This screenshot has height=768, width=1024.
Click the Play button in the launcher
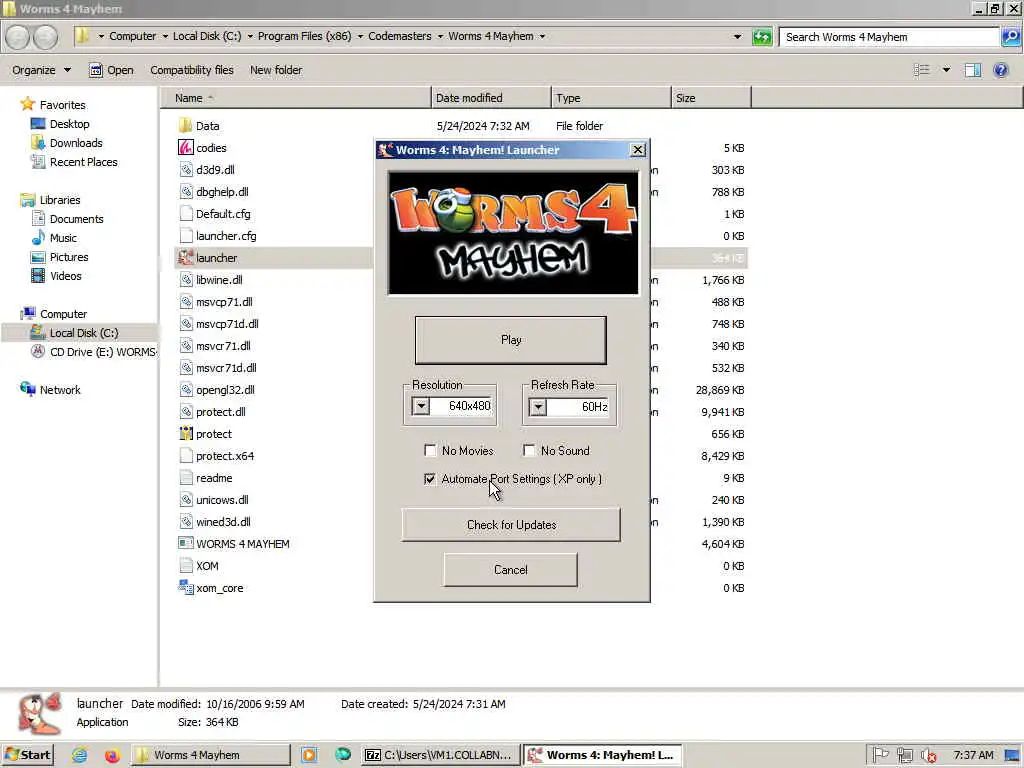point(511,340)
